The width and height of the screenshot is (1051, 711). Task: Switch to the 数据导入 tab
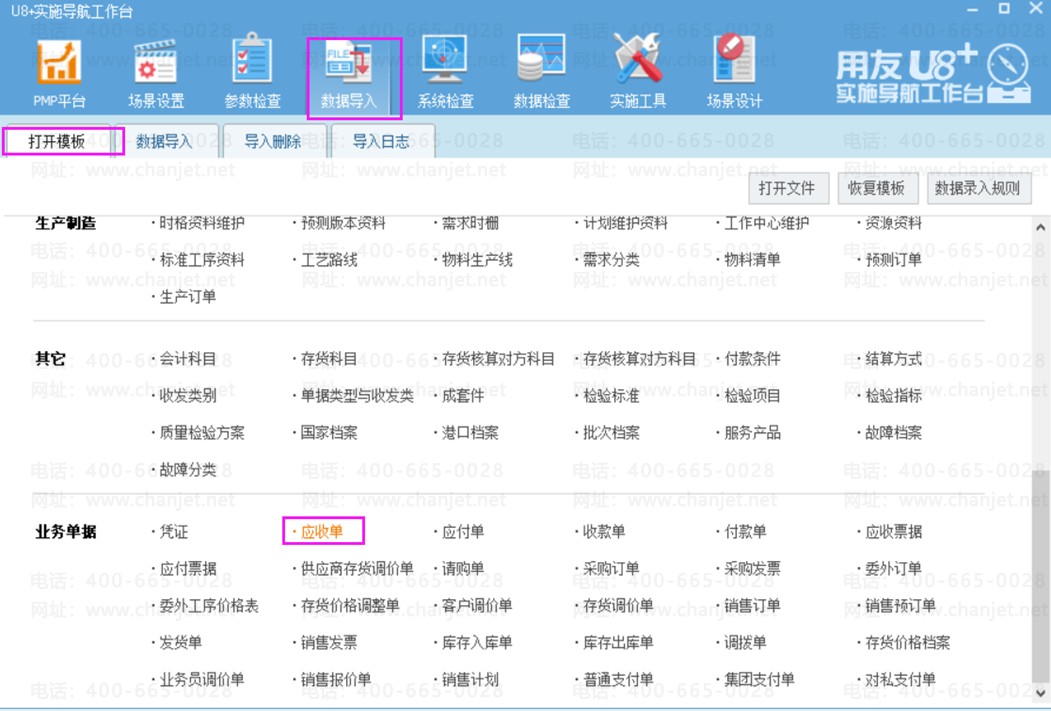pos(164,141)
